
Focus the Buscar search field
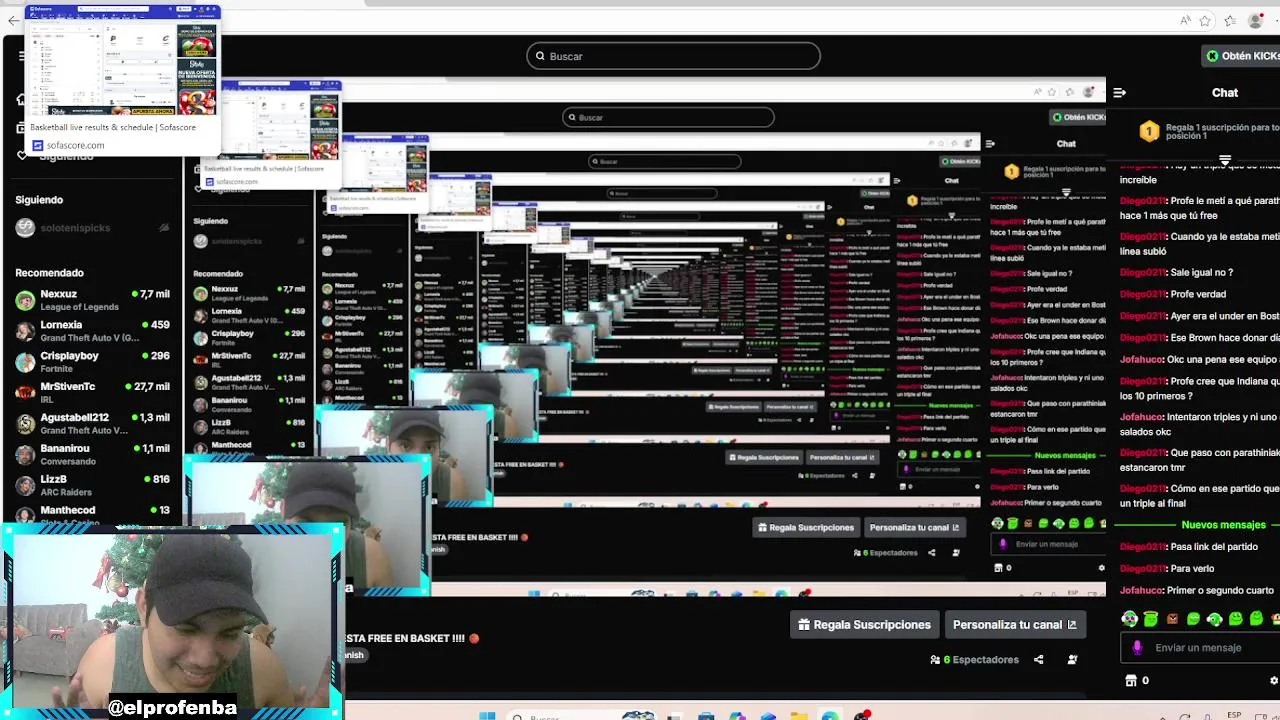coord(673,56)
